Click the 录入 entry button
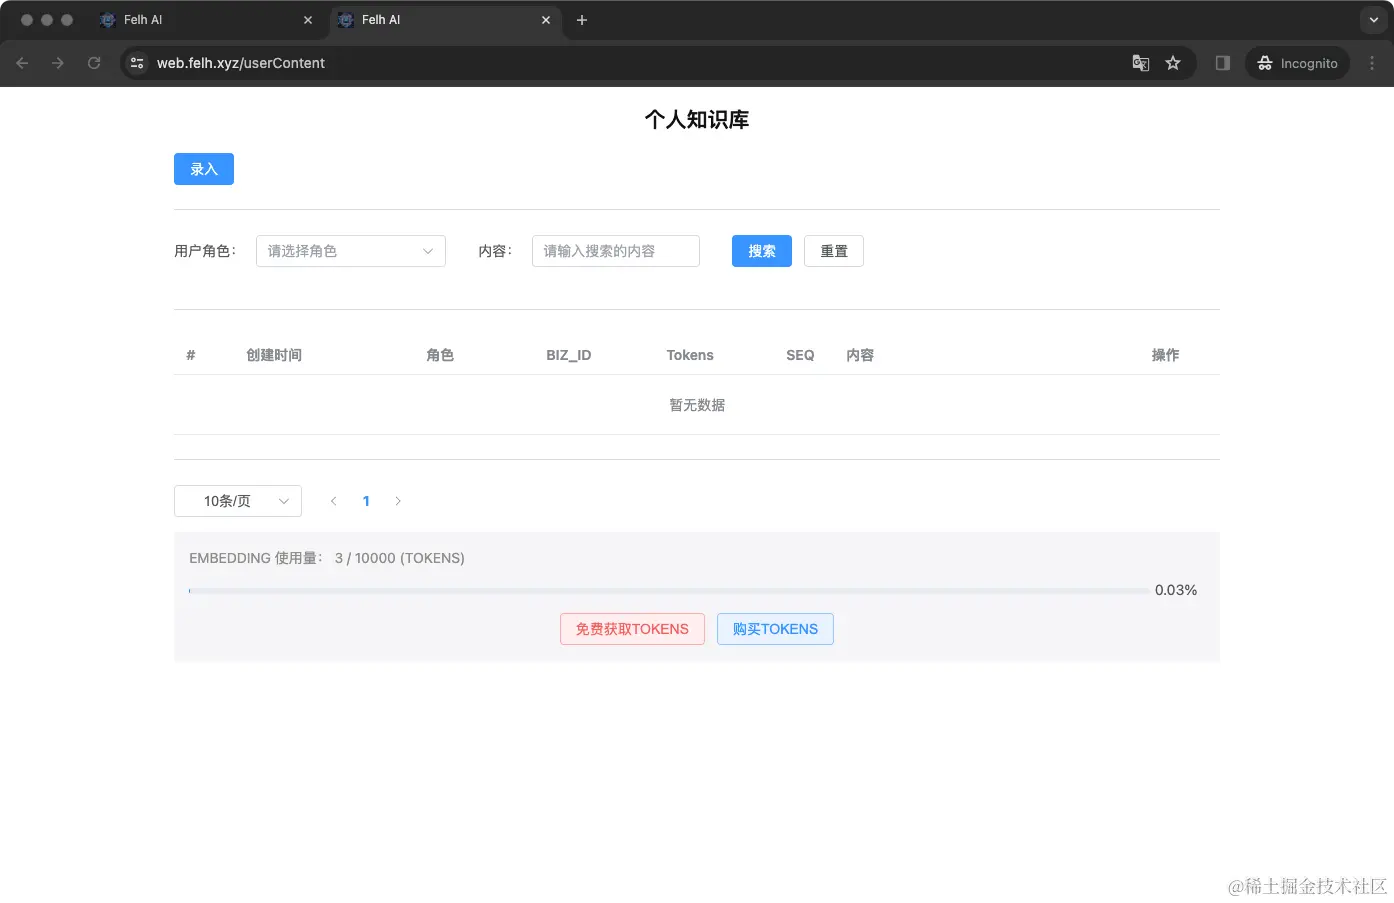Image resolution: width=1394 pixels, height=903 pixels. (203, 169)
